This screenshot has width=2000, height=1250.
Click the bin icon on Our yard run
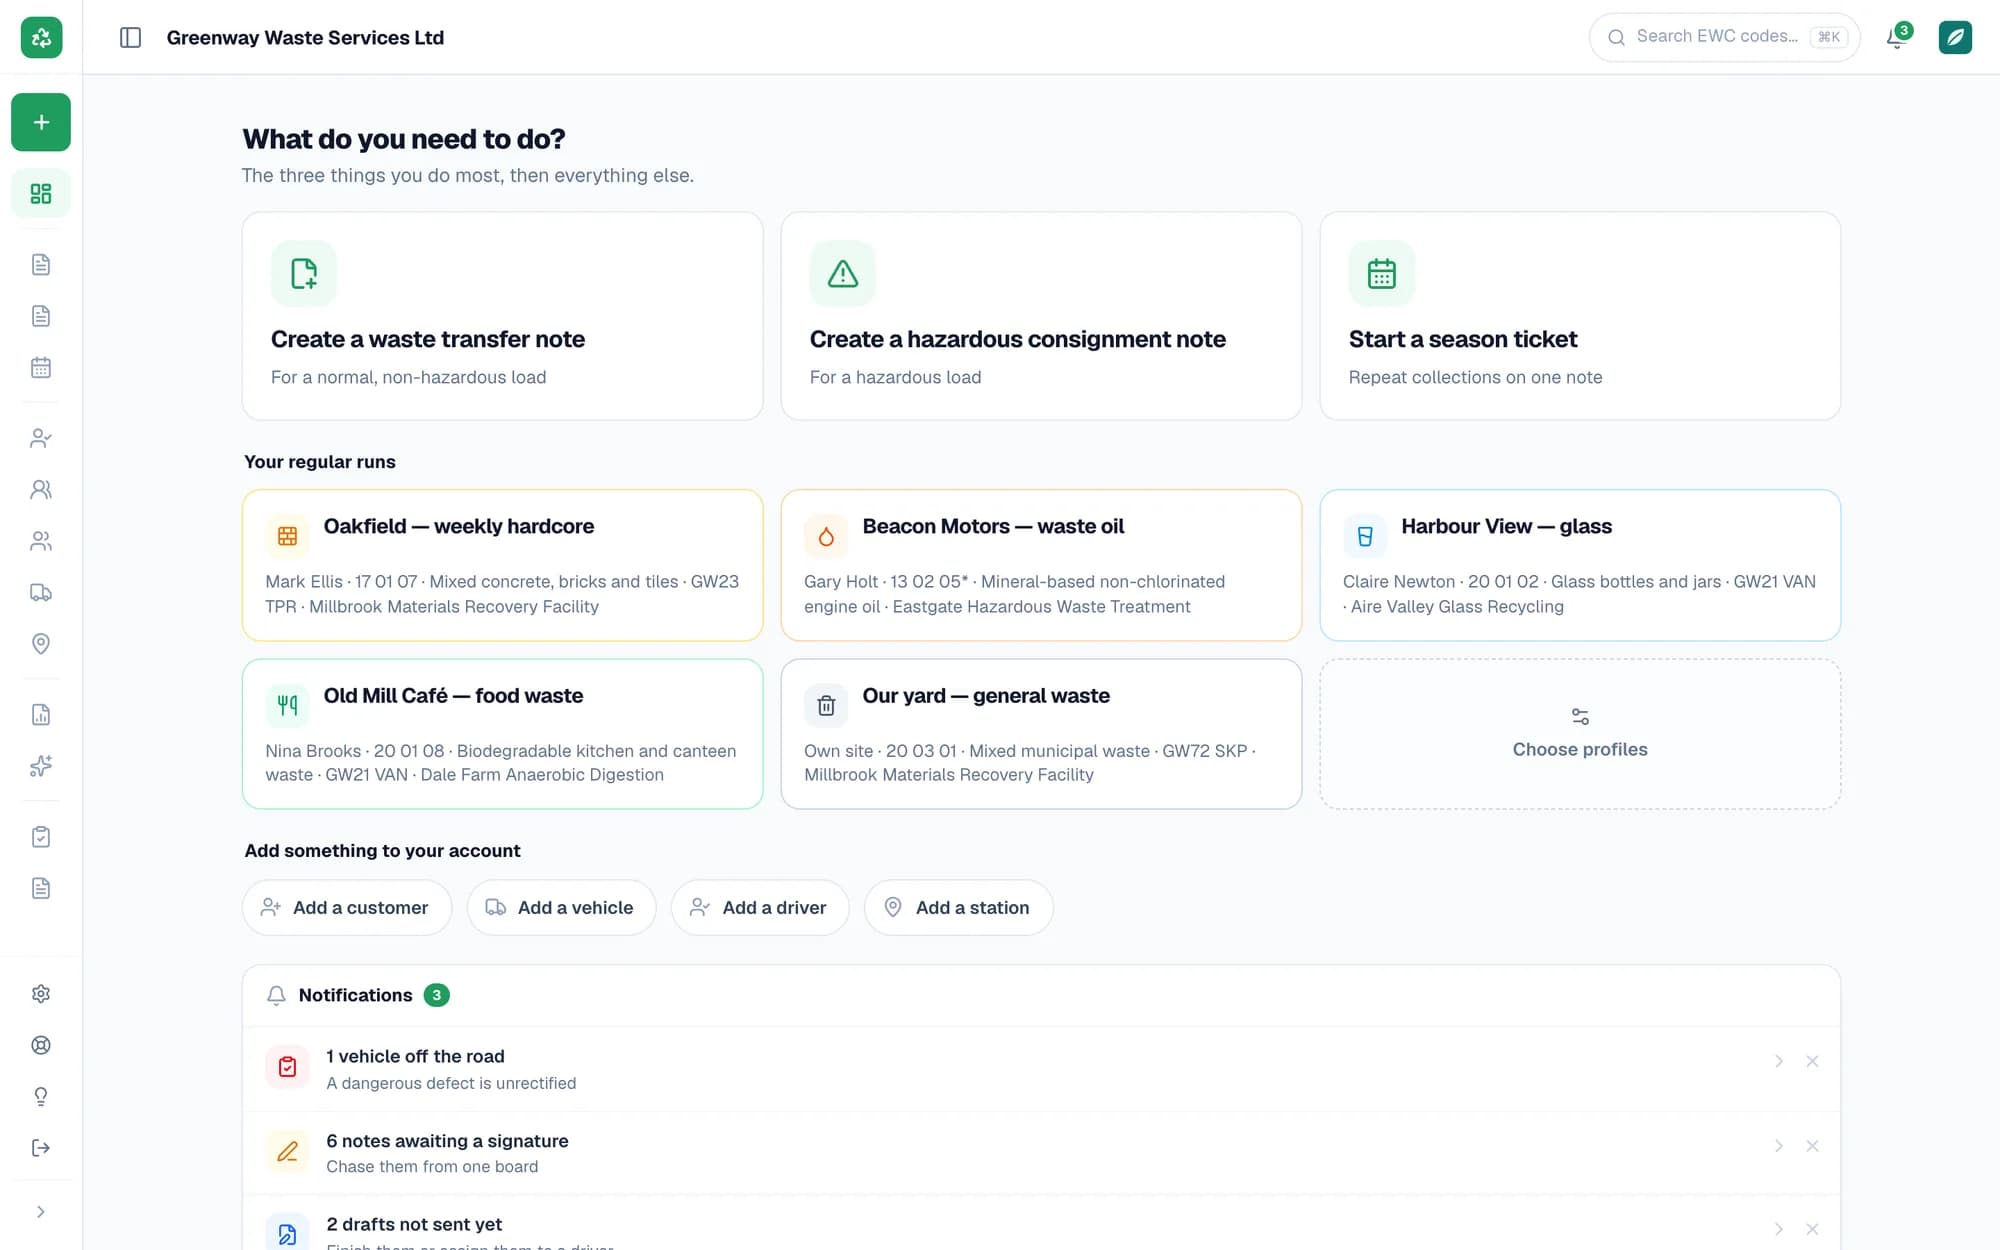point(826,705)
